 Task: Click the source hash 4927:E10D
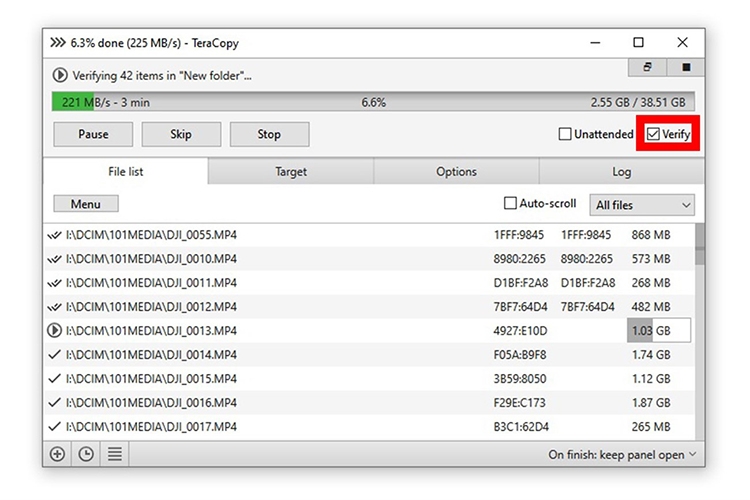[x=520, y=331]
